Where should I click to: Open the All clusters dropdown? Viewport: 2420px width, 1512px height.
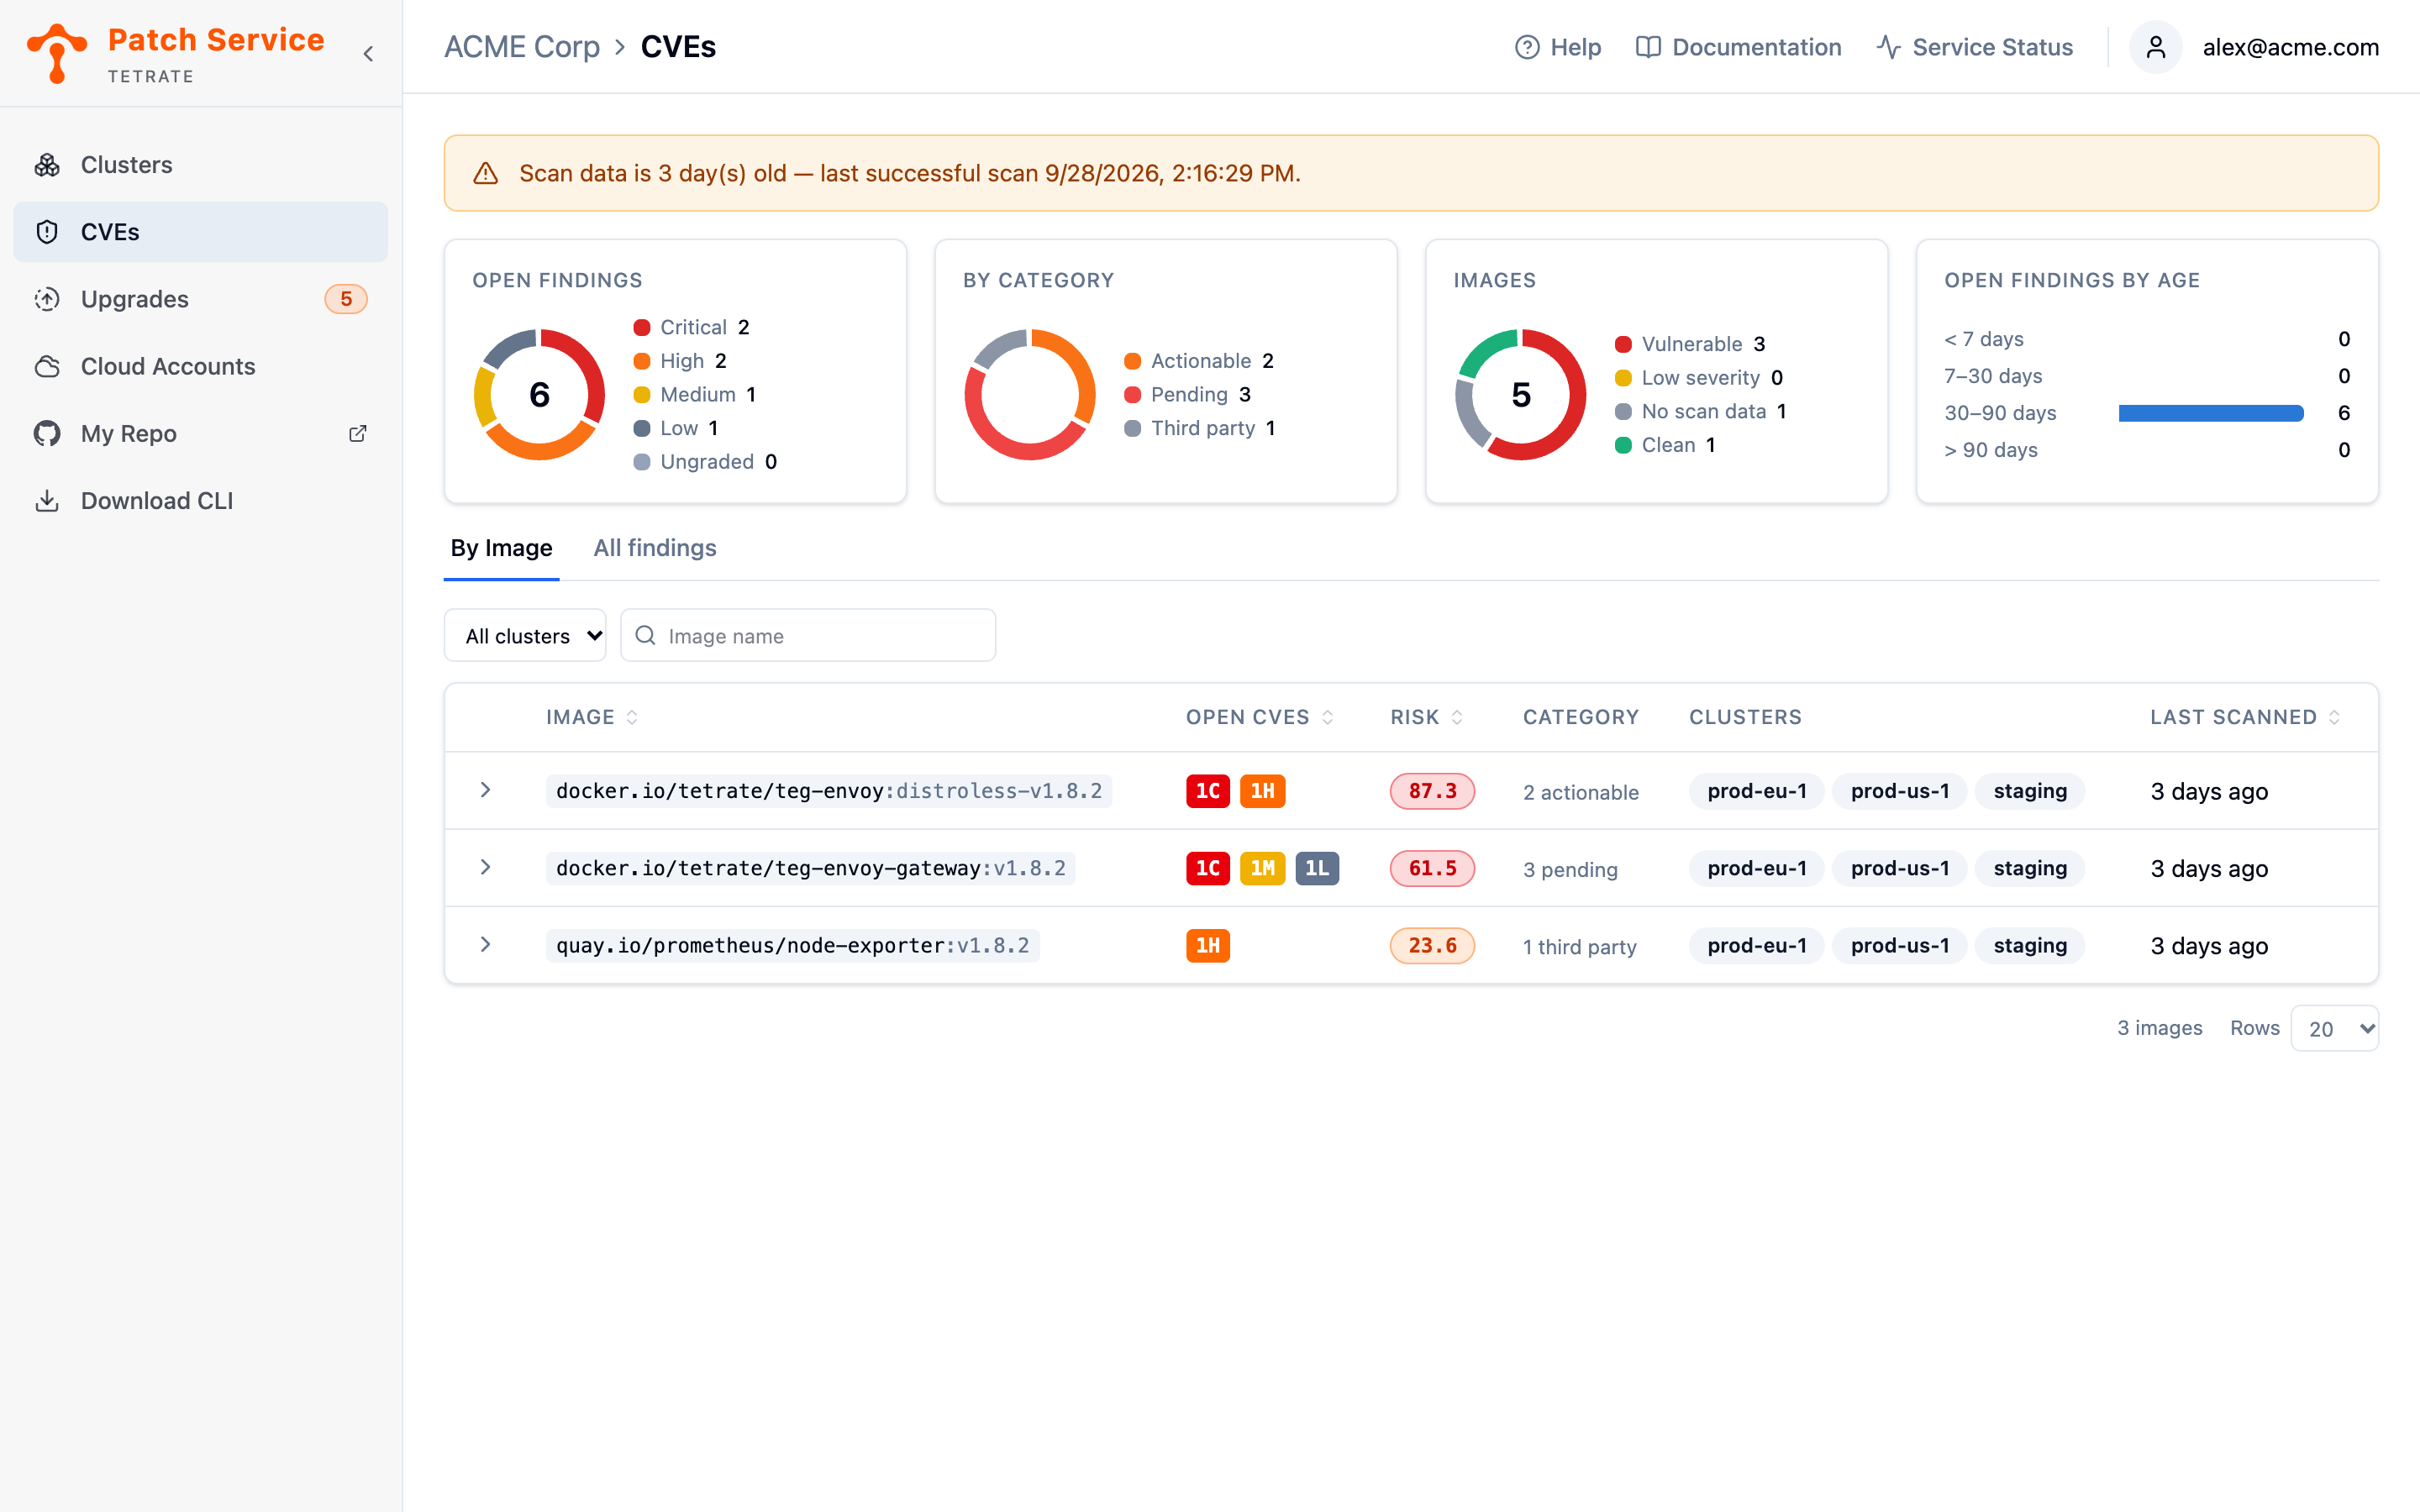pyautogui.click(x=525, y=635)
